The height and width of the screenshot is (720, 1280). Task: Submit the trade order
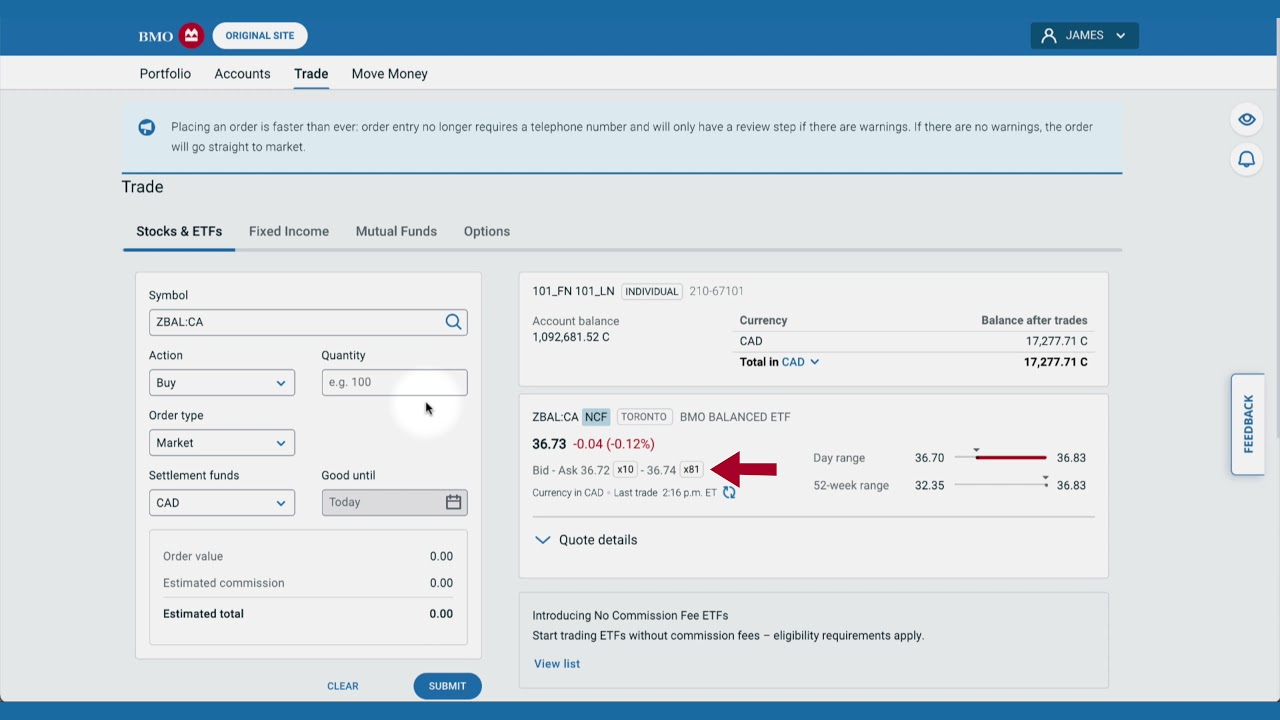(447, 686)
